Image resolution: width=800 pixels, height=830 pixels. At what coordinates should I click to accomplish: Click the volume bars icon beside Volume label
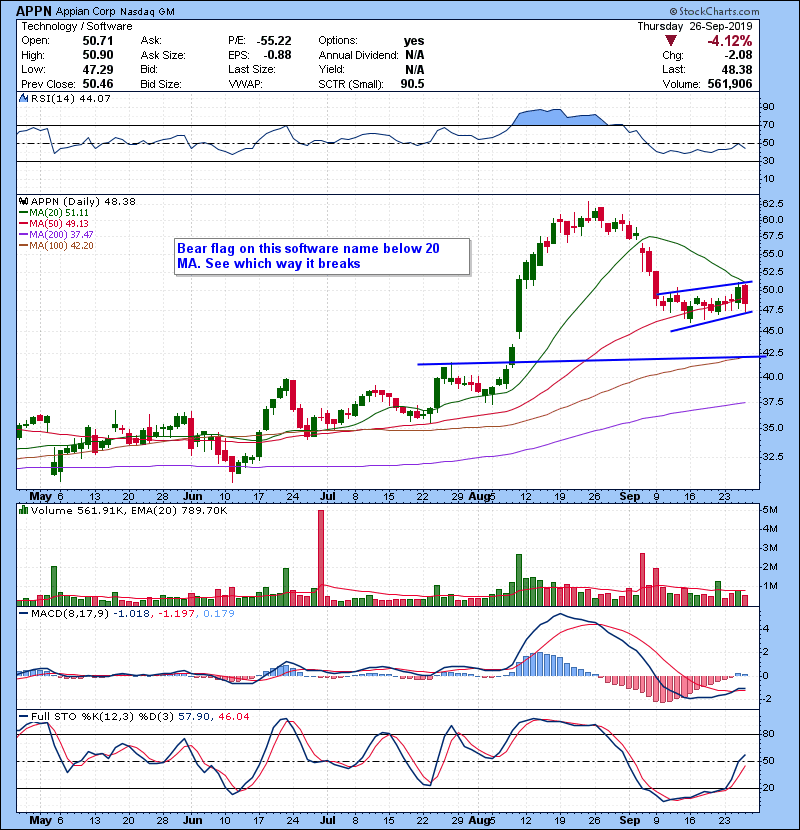(23, 510)
